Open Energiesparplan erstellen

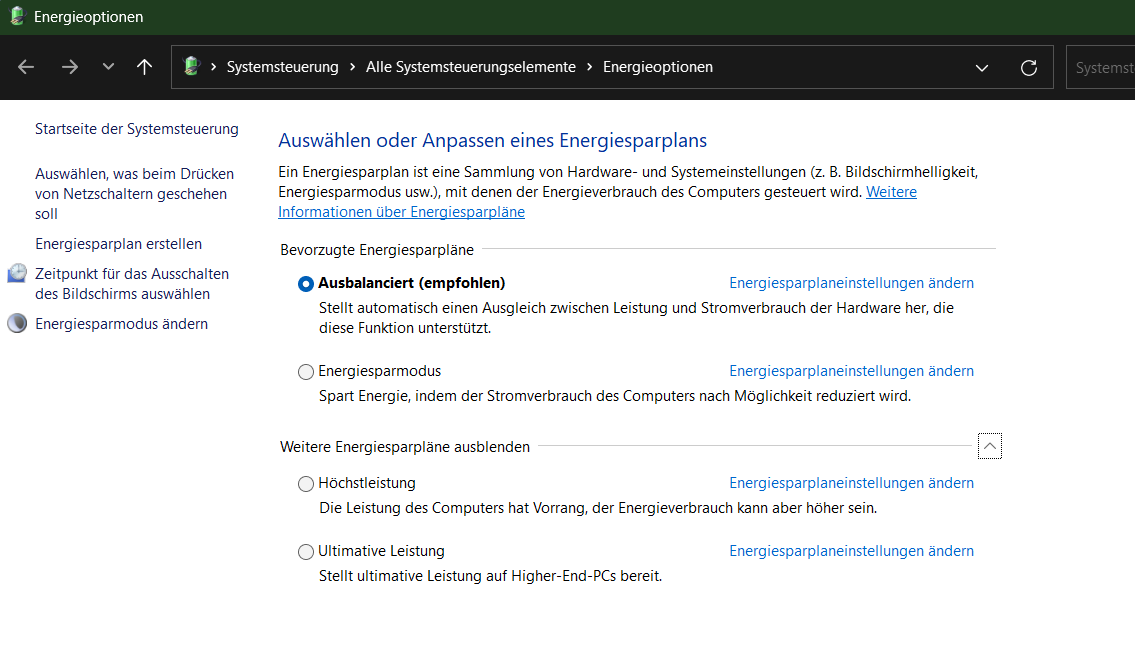[x=119, y=244]
